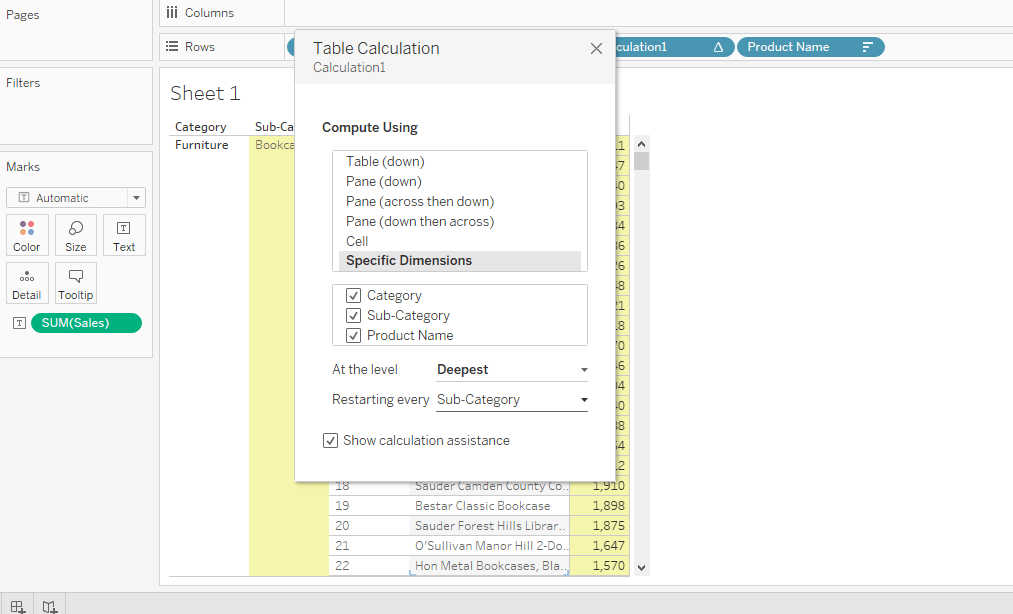Close the Table Calculation dialog

tap(596, 48)
